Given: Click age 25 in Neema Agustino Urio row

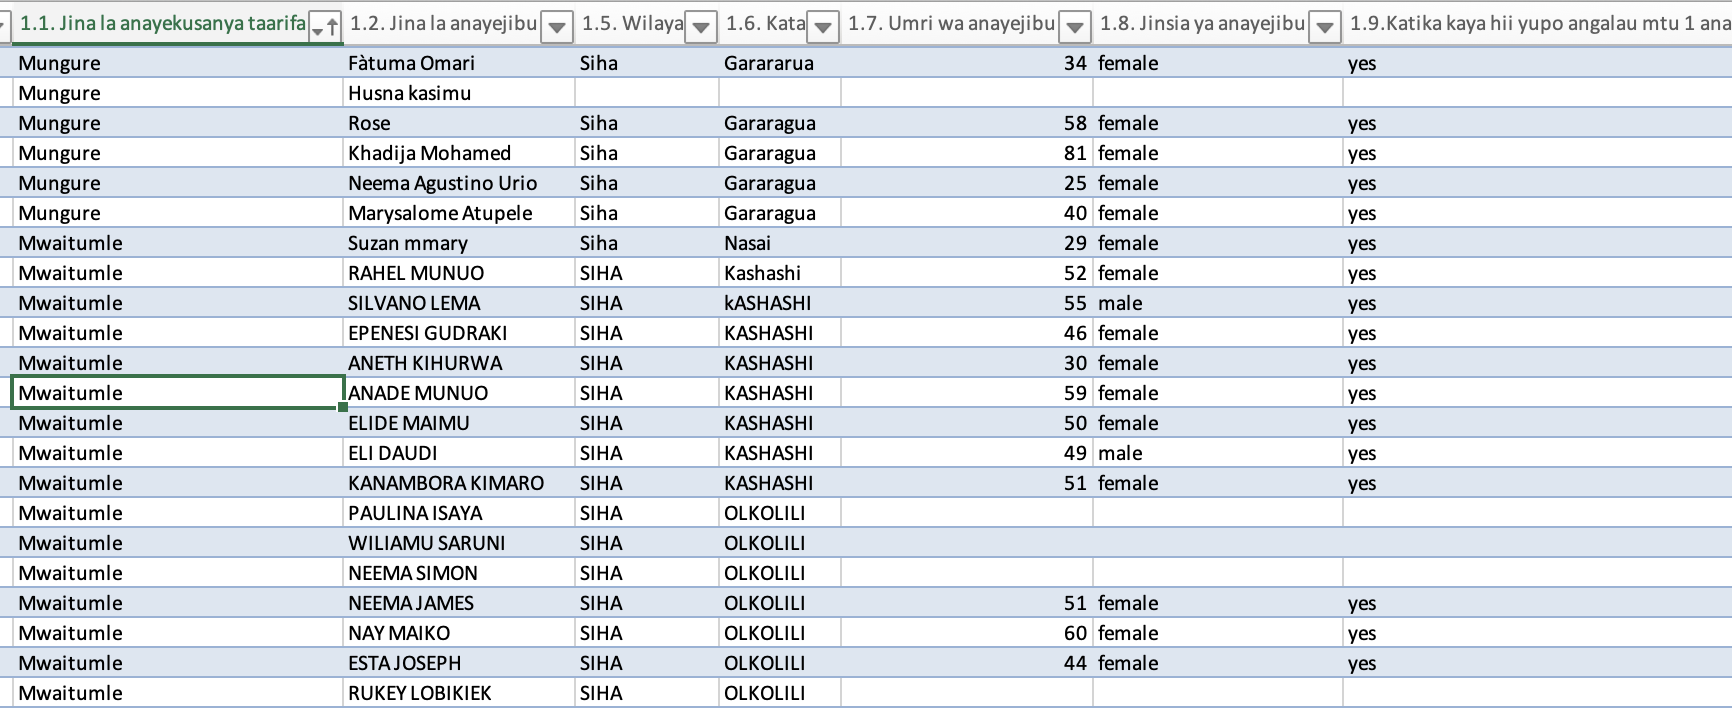Looking at the screenshot, I should [x=967, y=183].
